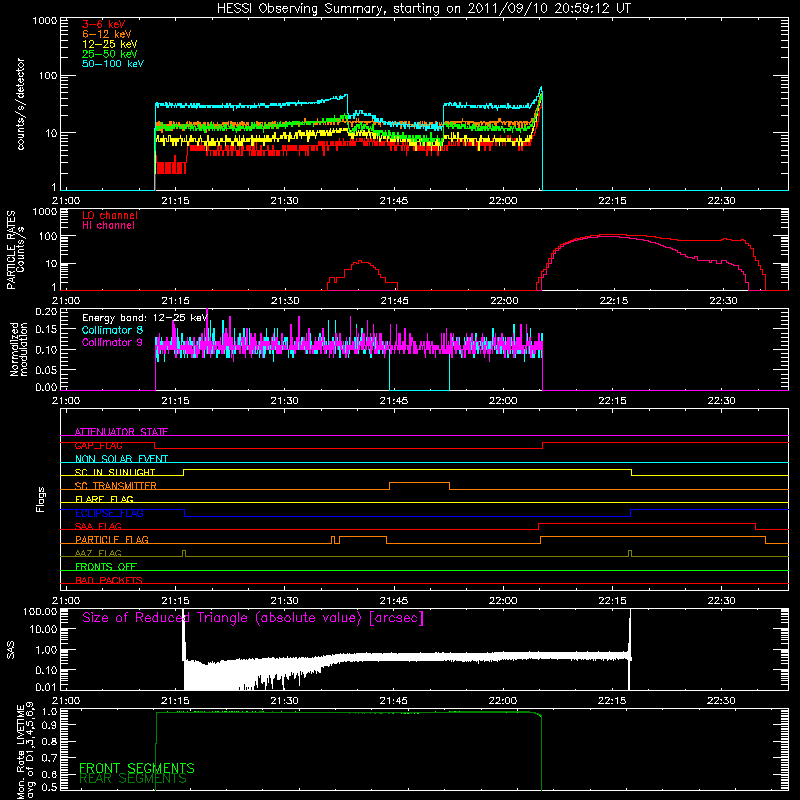Click the cyan count-rate peak near 22:05

pos(541,89)
